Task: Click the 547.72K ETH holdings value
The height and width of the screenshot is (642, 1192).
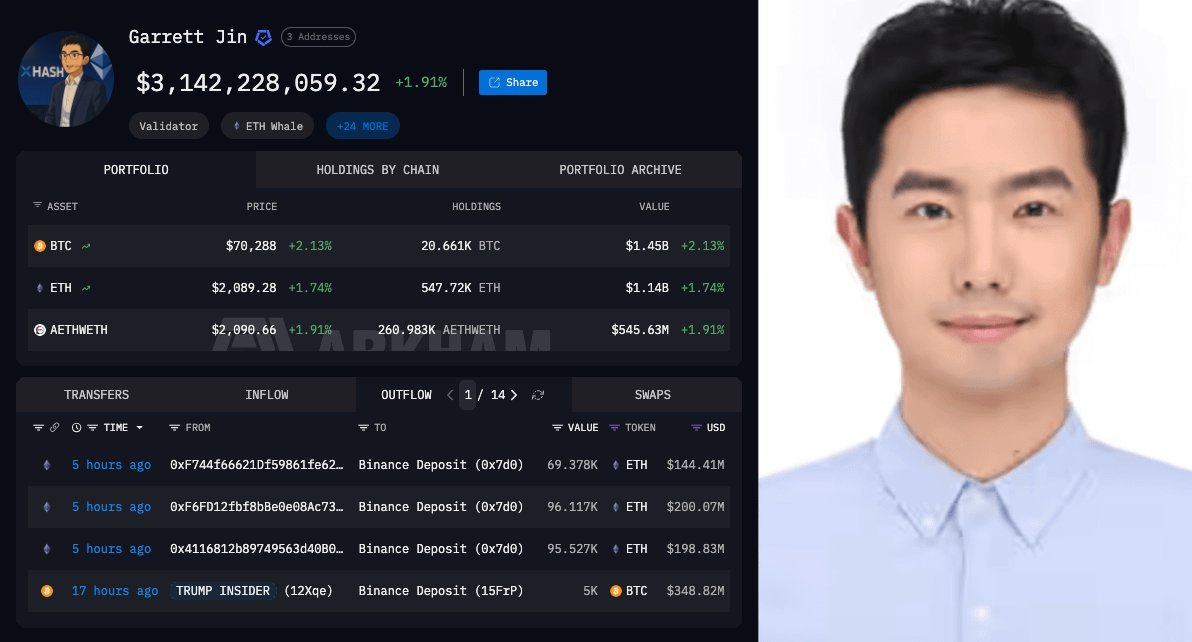Action: point(461,288)
